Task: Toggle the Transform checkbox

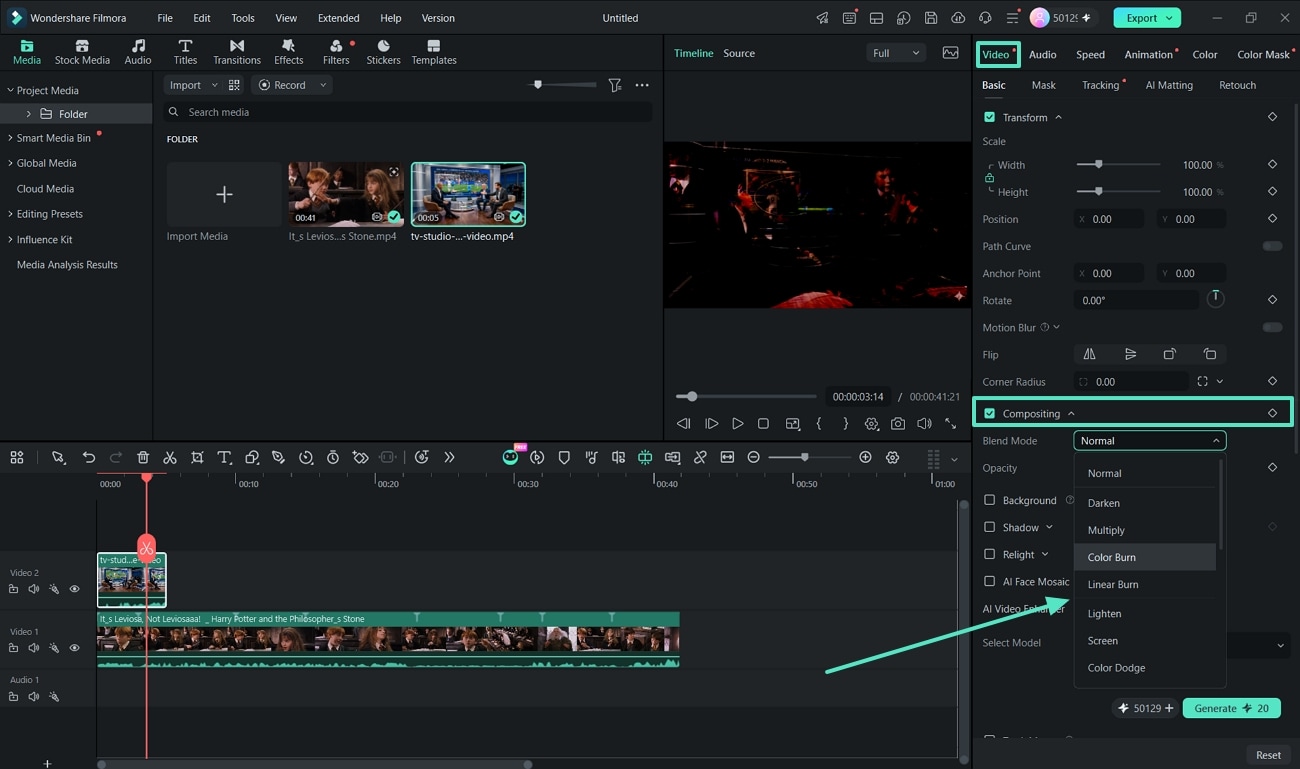Action: (990, 117)
